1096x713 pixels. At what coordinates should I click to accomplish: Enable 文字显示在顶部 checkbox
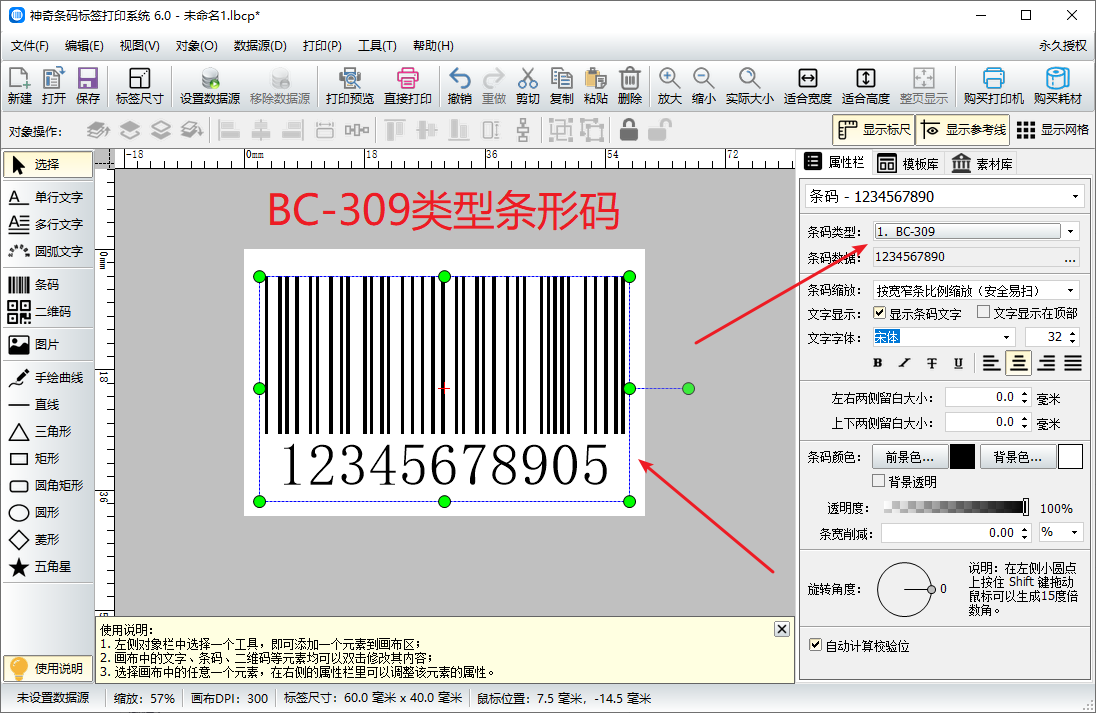983,312
